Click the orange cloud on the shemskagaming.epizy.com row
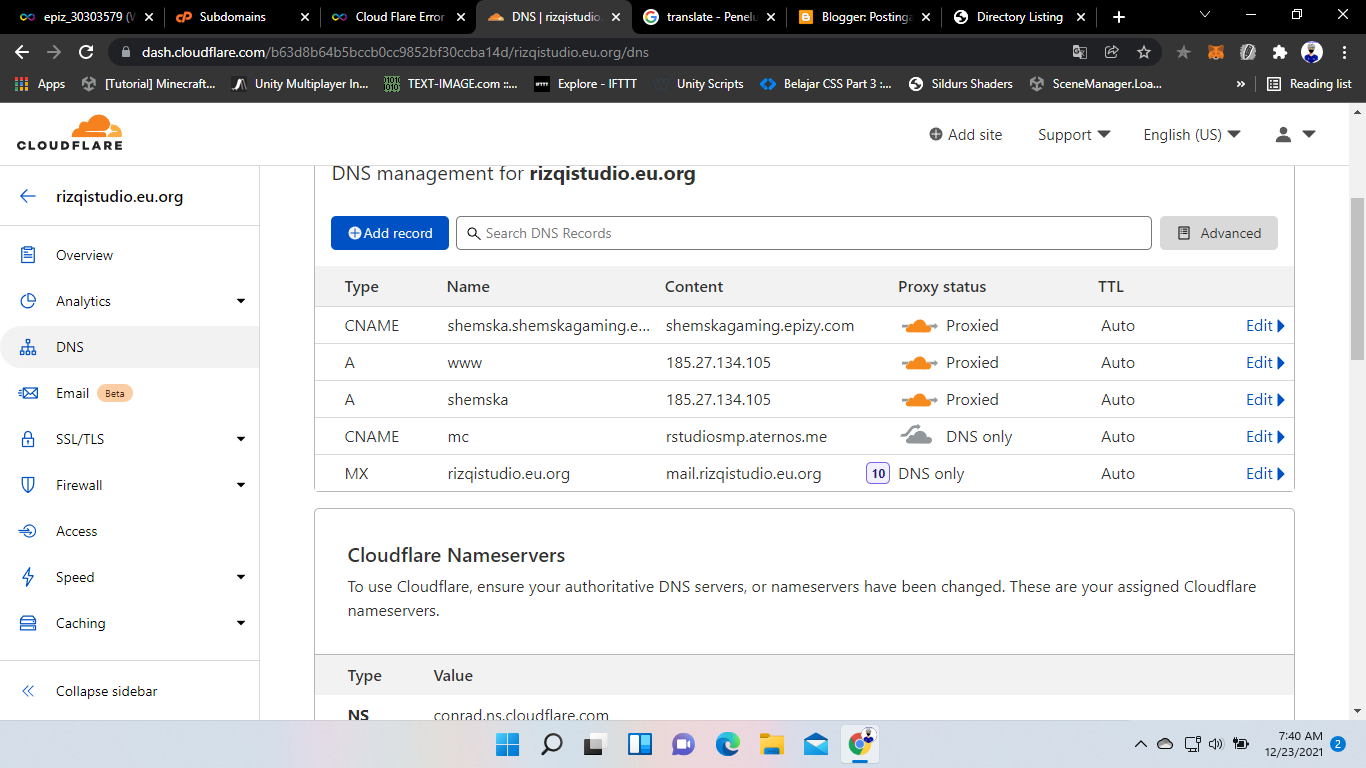1366x768 pixels. point(919,325)
